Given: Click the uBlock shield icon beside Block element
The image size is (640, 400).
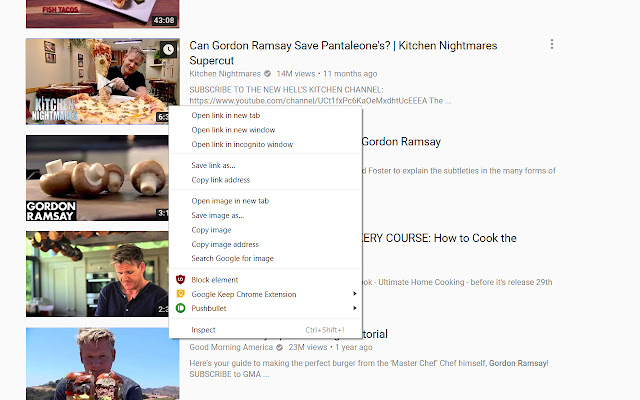Looking at the screenshot, I should coord(180,280).
